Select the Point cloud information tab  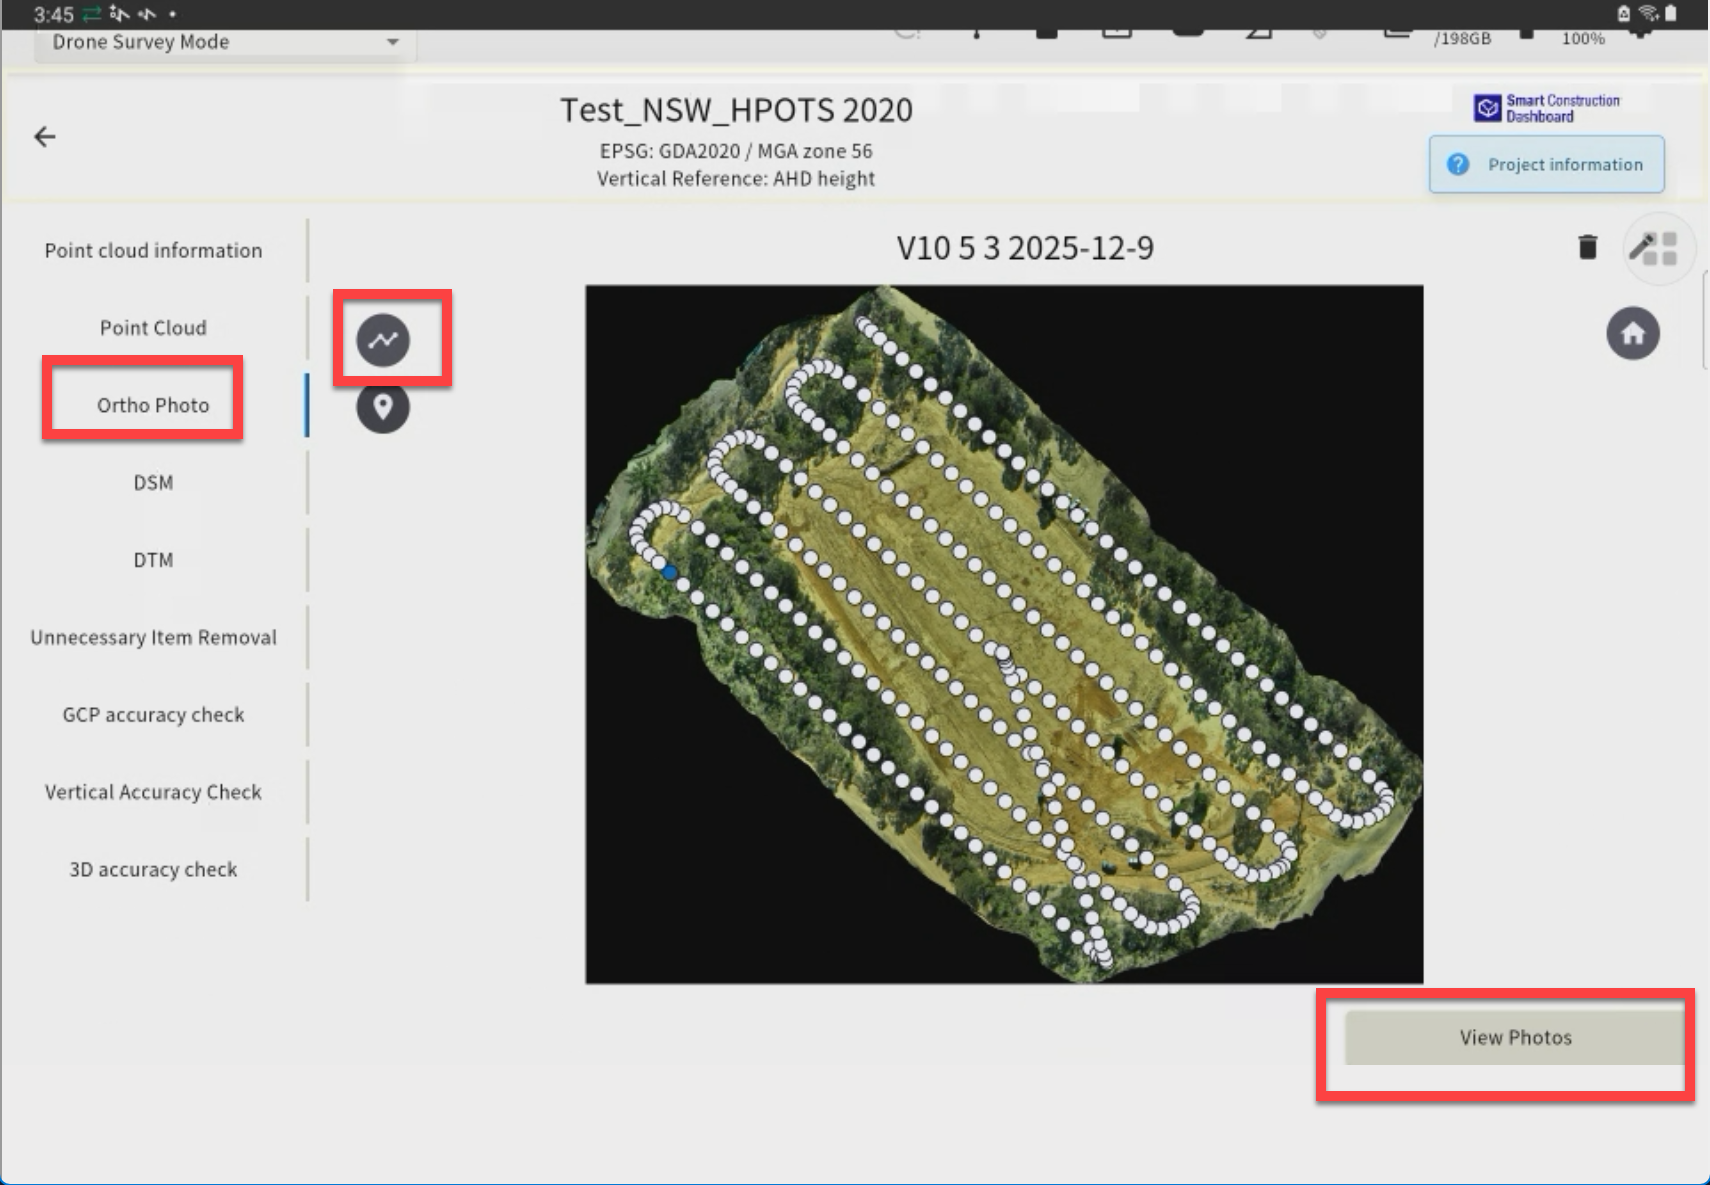[153, 250]
